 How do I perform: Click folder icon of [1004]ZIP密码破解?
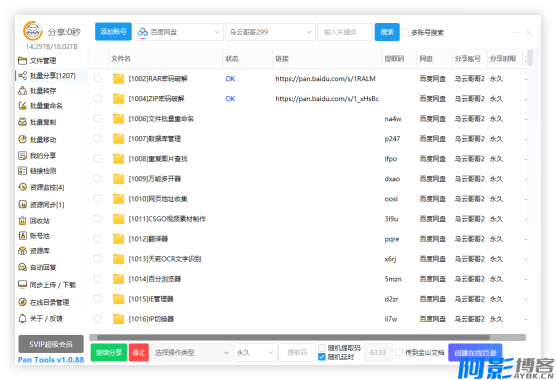[118, 99]
